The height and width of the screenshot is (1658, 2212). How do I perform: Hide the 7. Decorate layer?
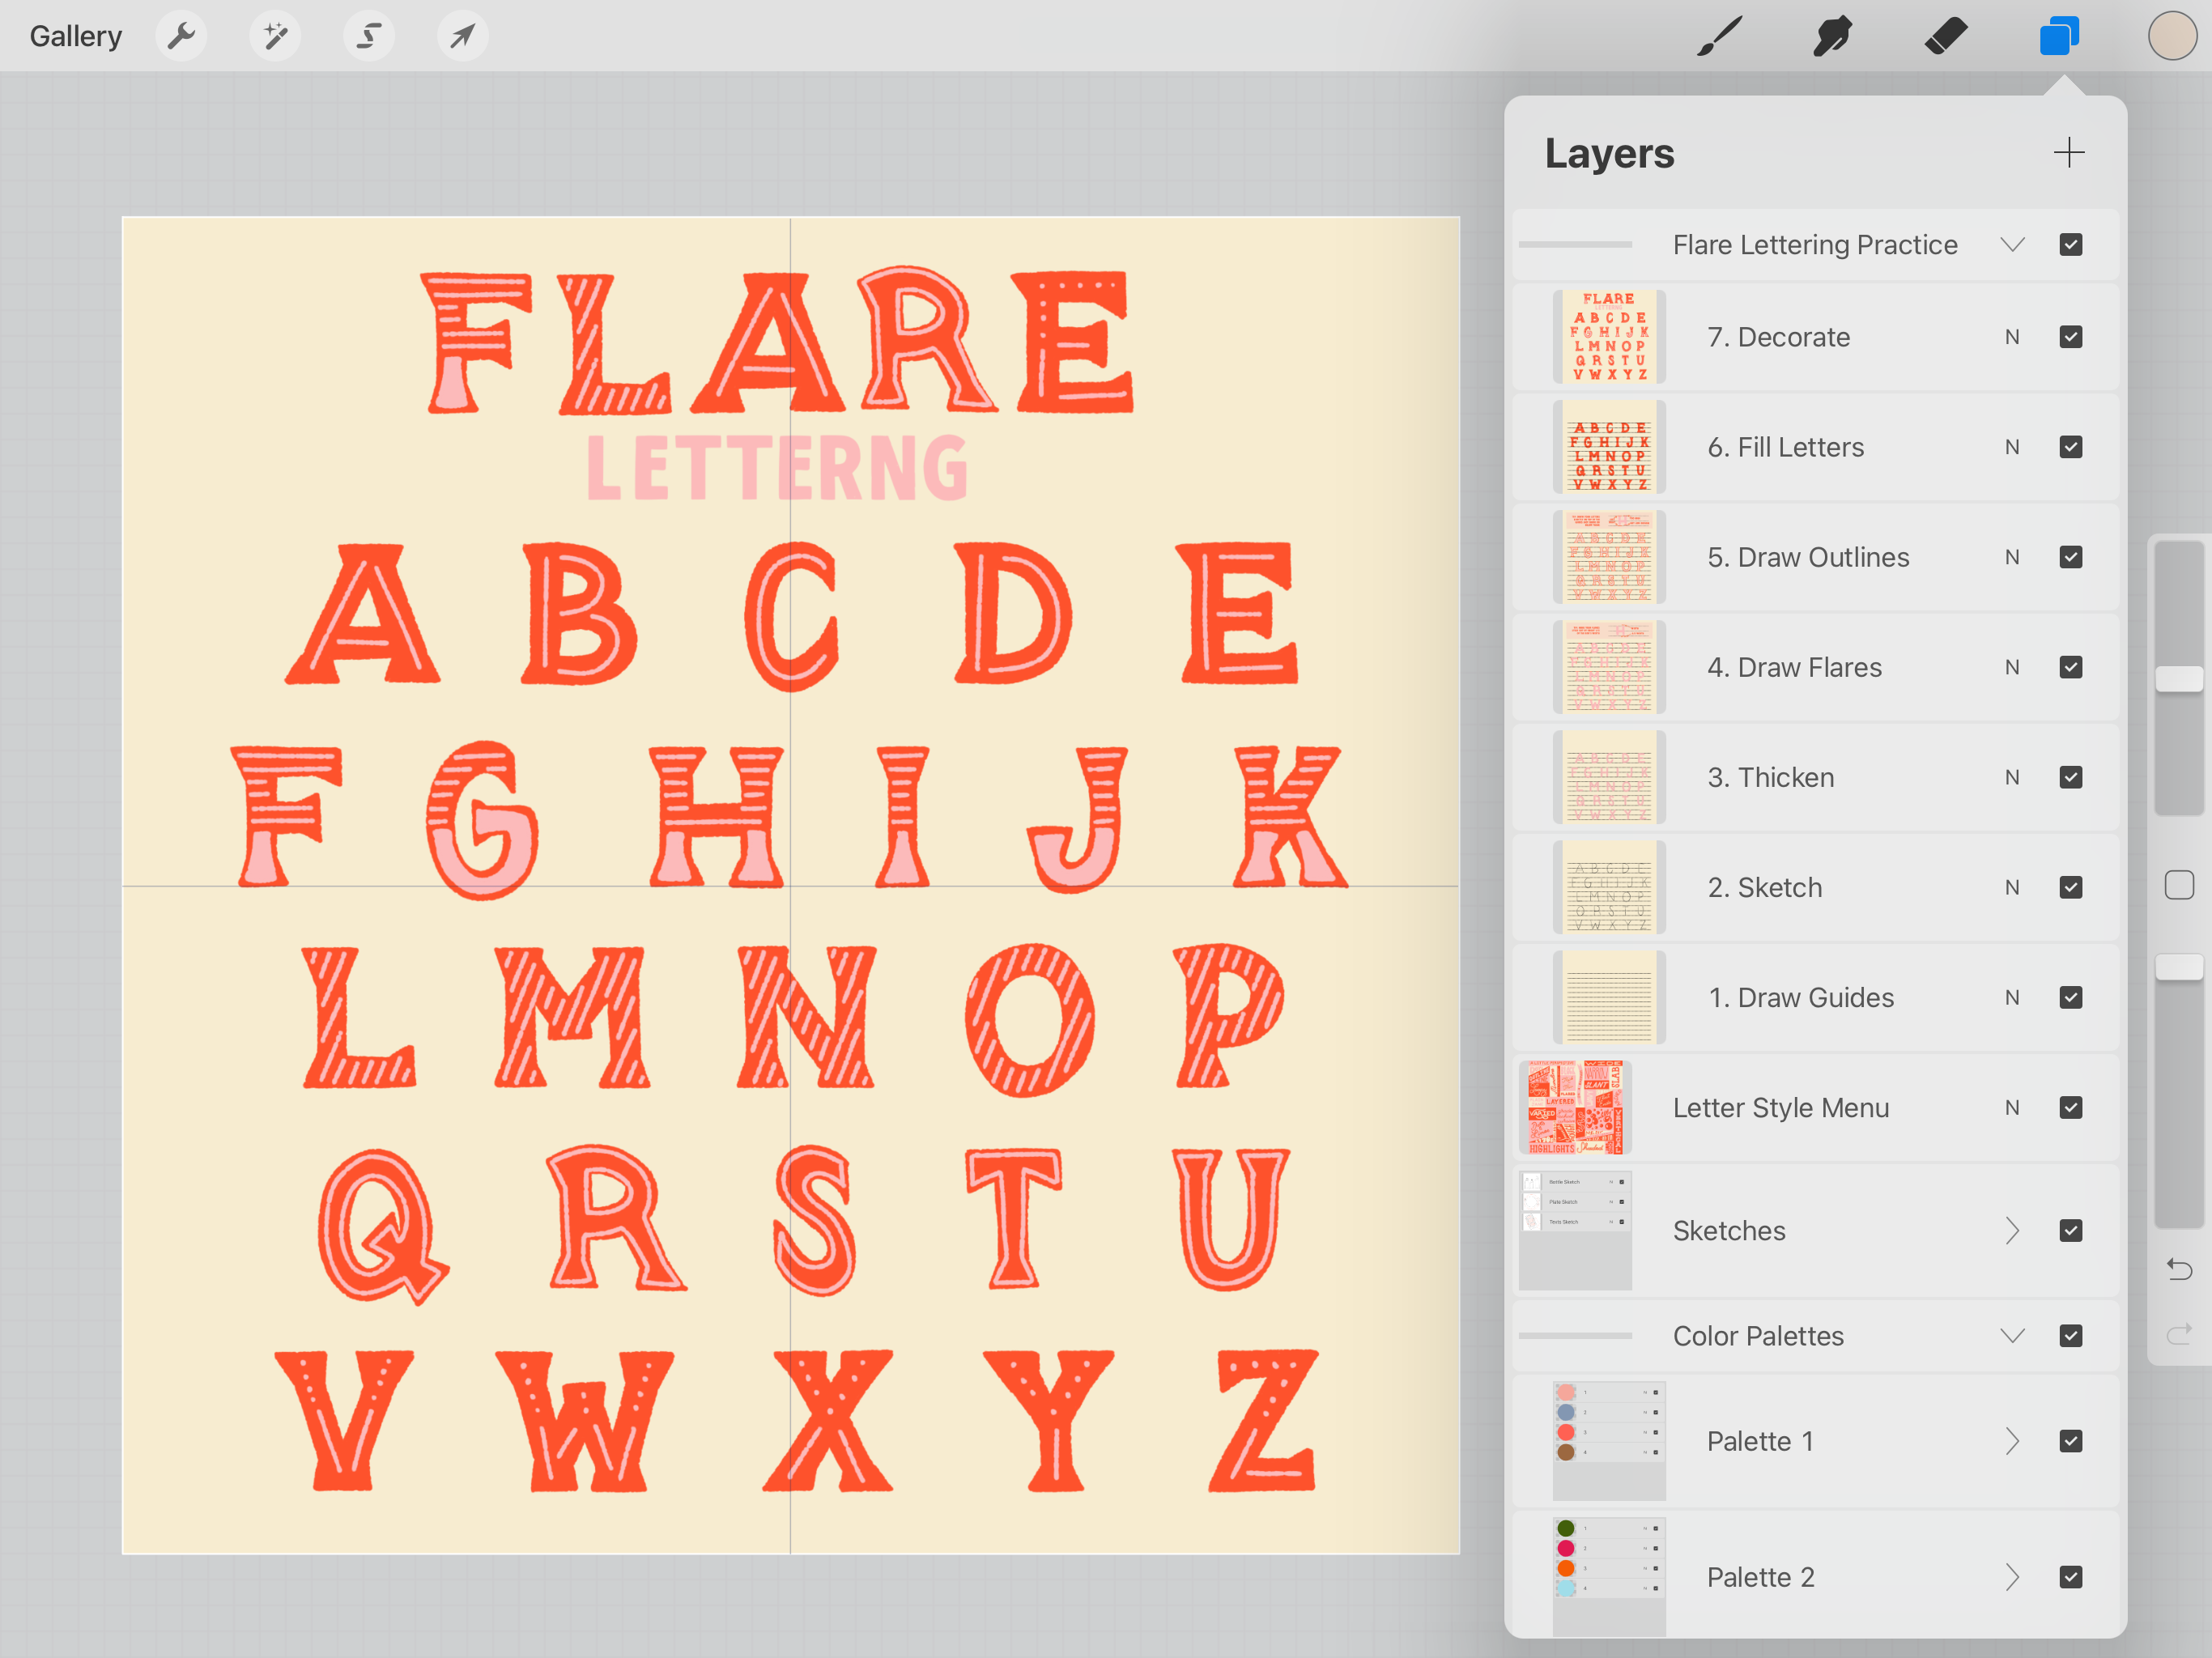[2070, 337]
